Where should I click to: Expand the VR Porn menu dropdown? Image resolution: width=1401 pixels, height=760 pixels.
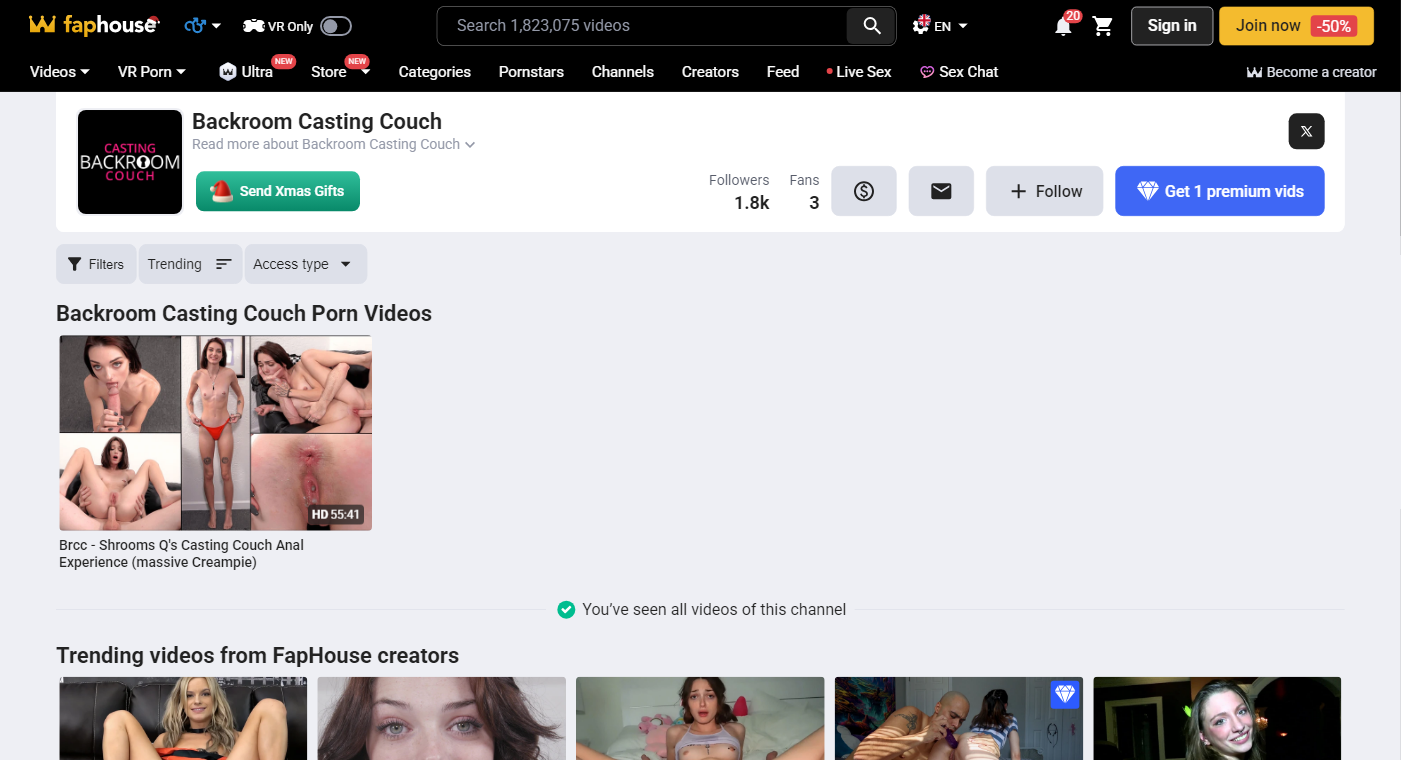coord(152,72)
